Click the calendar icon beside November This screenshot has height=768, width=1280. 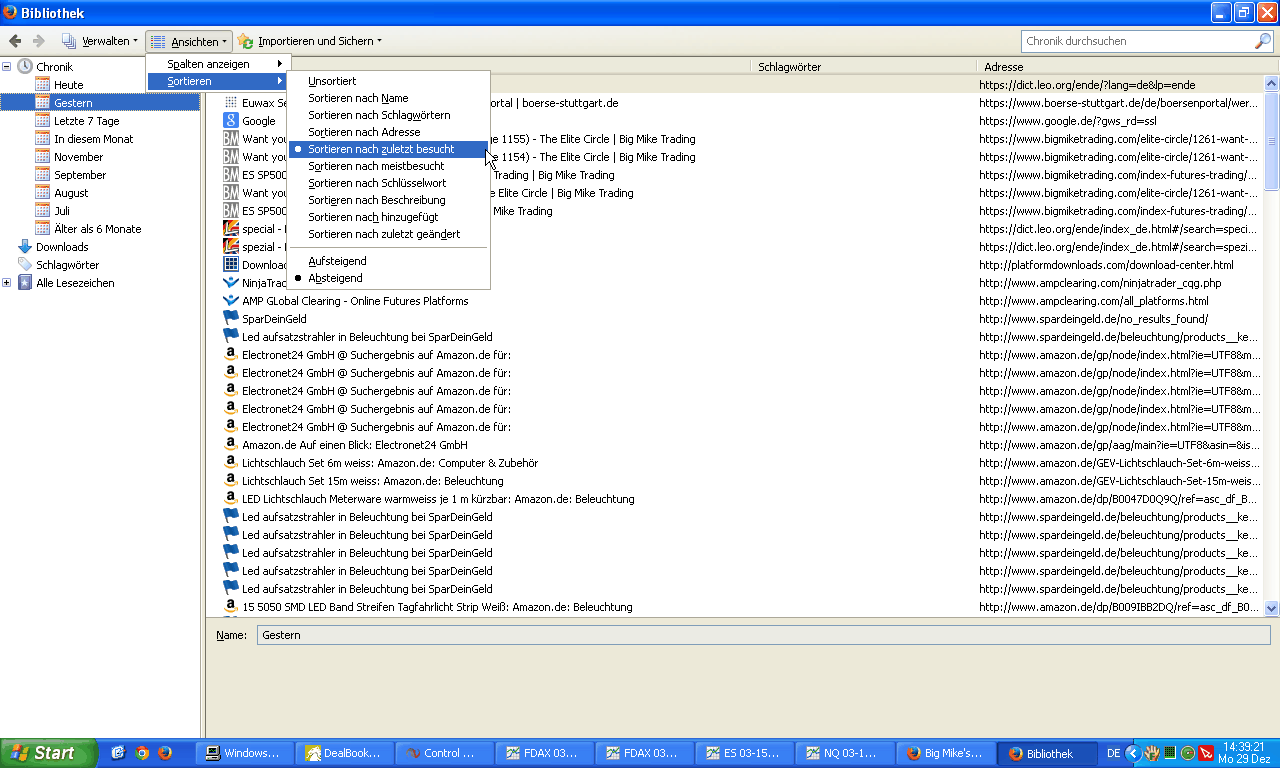42,157
